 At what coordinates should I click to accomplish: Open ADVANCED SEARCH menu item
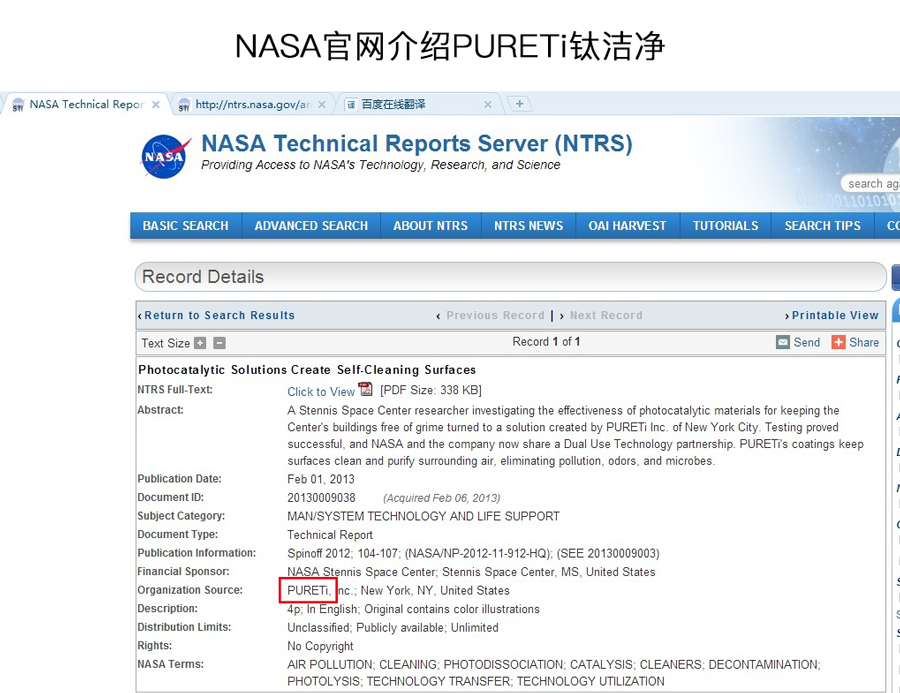(311, 226)
